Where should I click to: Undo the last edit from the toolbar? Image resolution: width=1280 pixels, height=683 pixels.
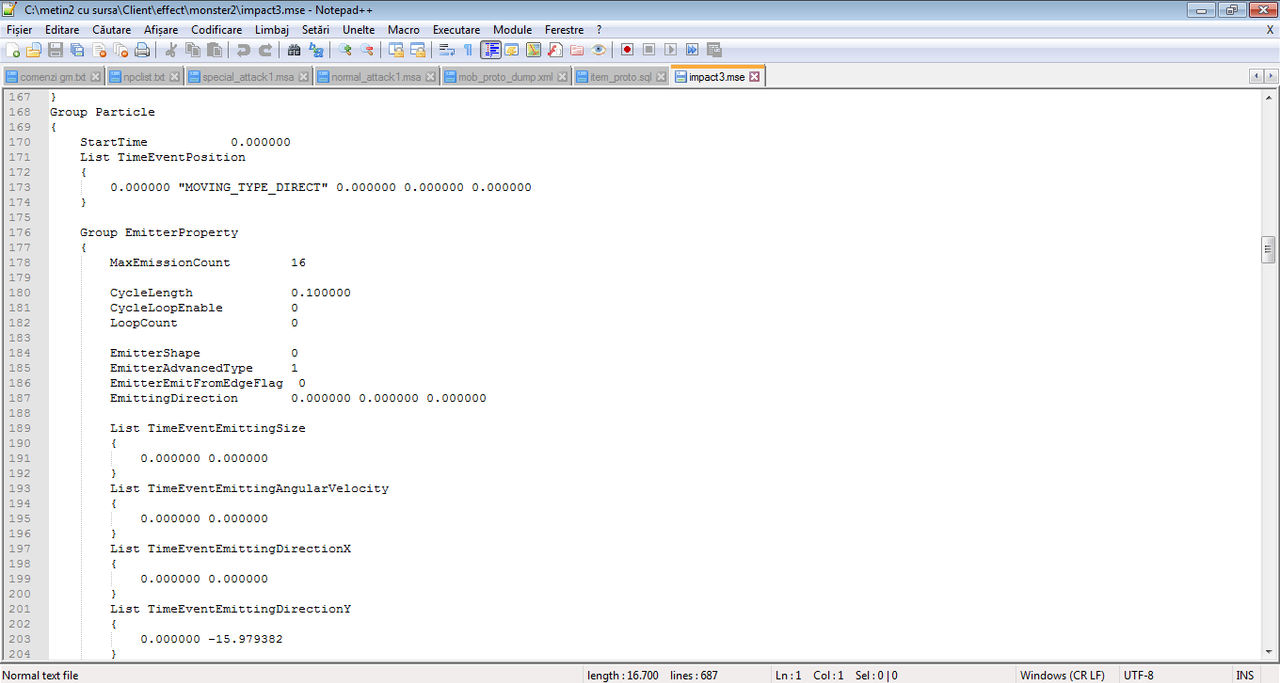click(x=243, y=50)
